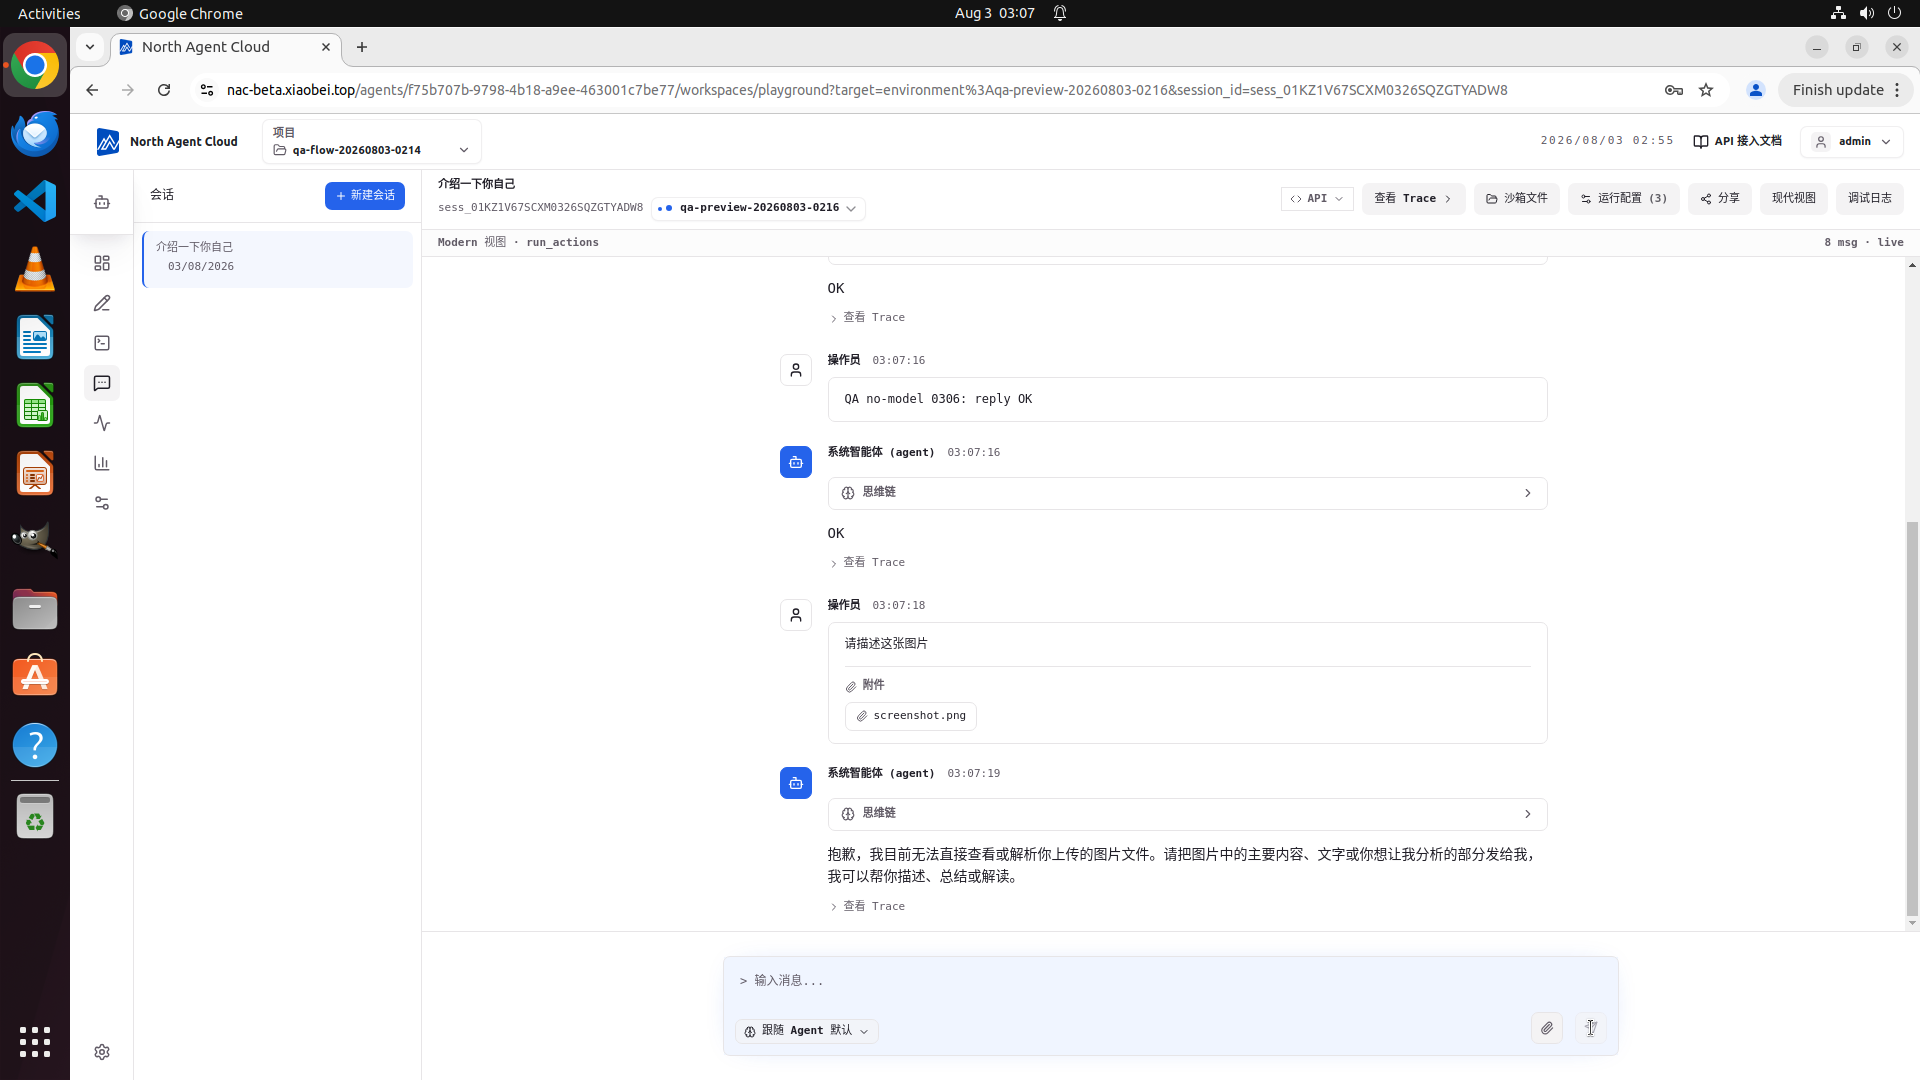Open the dashboard grid icon in sidebar

102,263
